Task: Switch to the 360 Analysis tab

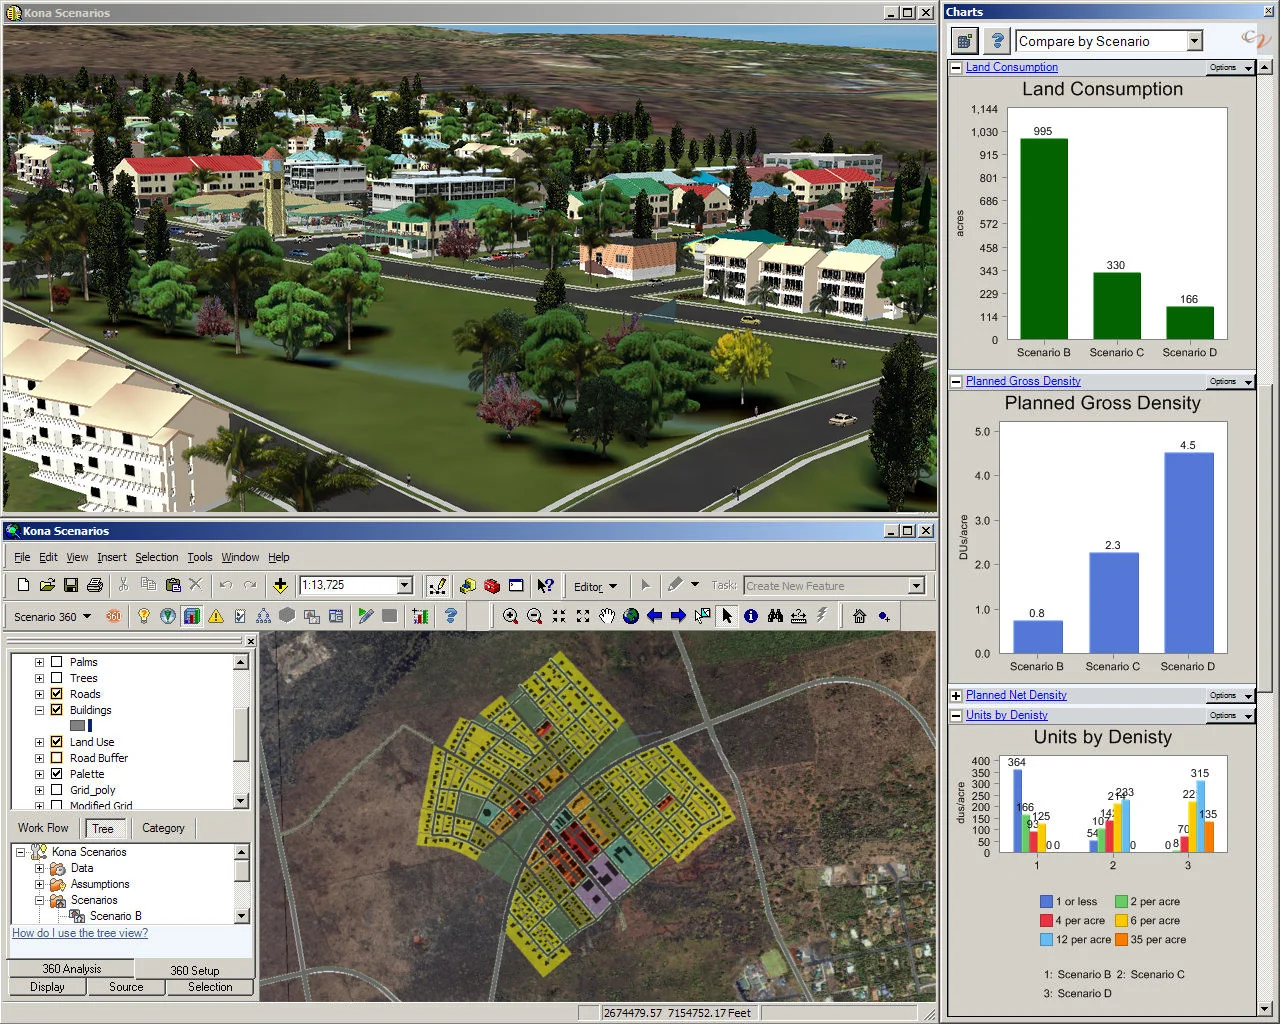Action: (x=71, y=969)
